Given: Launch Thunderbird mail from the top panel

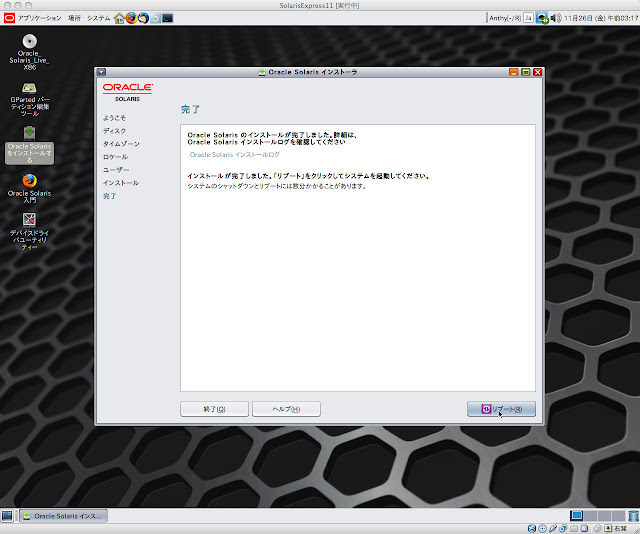Looking at the screenshot, I should click(x=143, y=18).
